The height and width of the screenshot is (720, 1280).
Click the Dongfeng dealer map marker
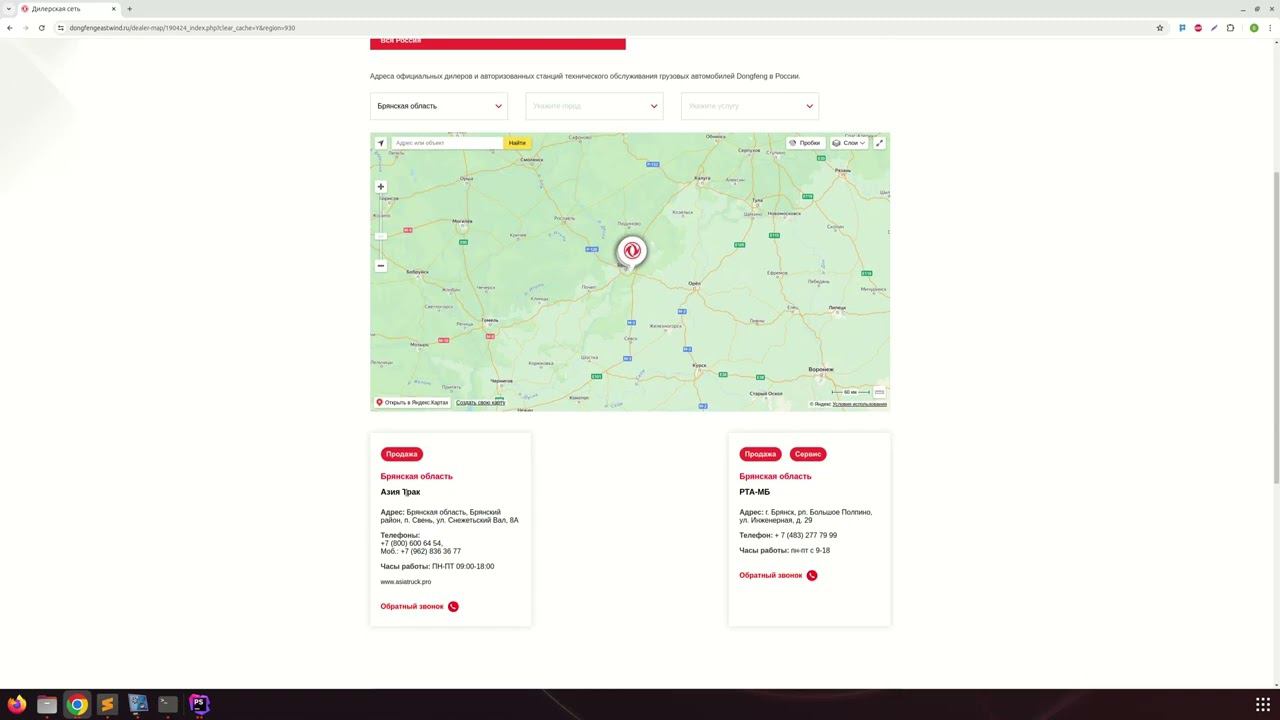631,252
